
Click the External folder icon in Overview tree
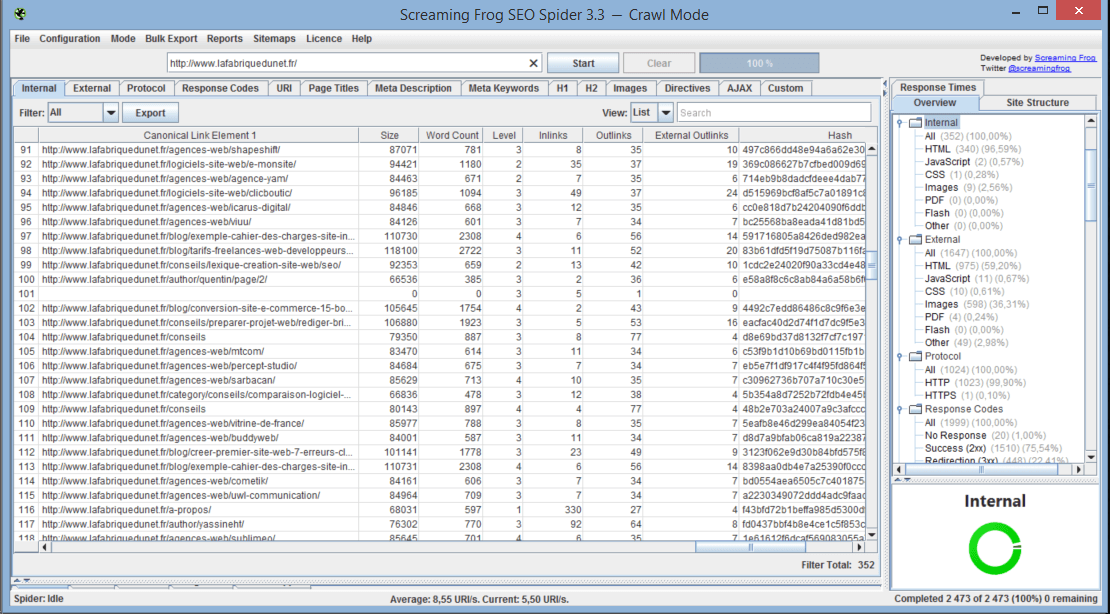point(915,240)
